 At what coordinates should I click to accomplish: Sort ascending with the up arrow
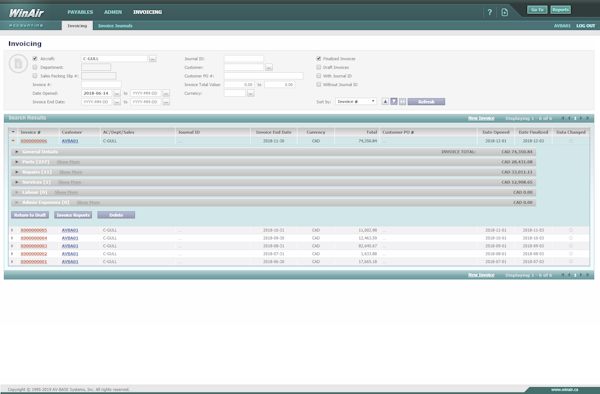(x=385, y=101)
